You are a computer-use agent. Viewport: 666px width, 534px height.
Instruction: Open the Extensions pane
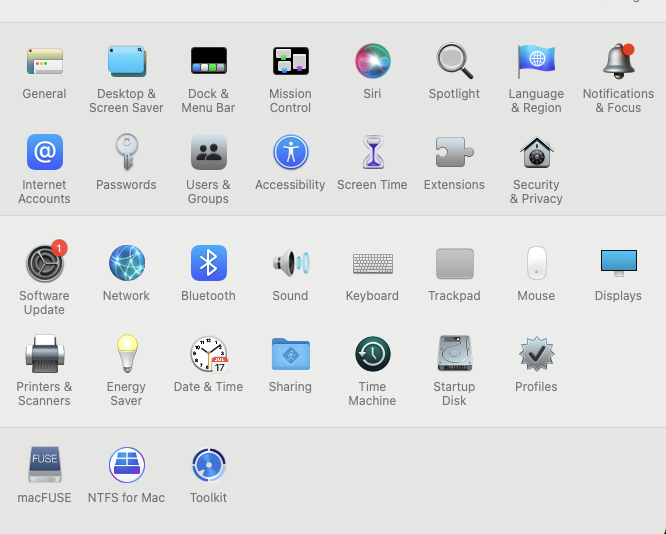(454, 152)
